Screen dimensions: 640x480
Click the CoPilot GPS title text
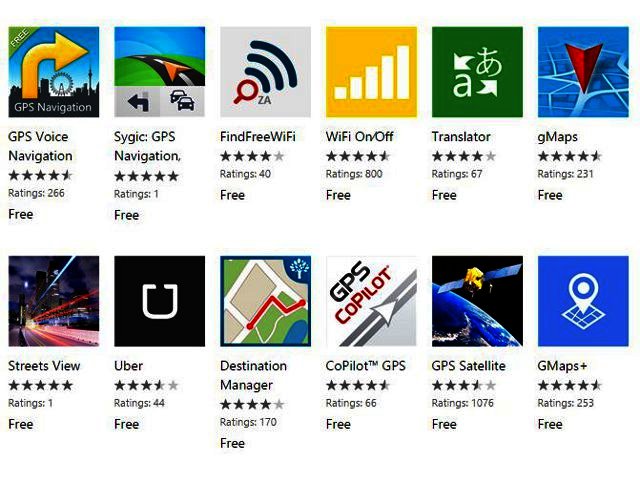(x=365, y=366)
